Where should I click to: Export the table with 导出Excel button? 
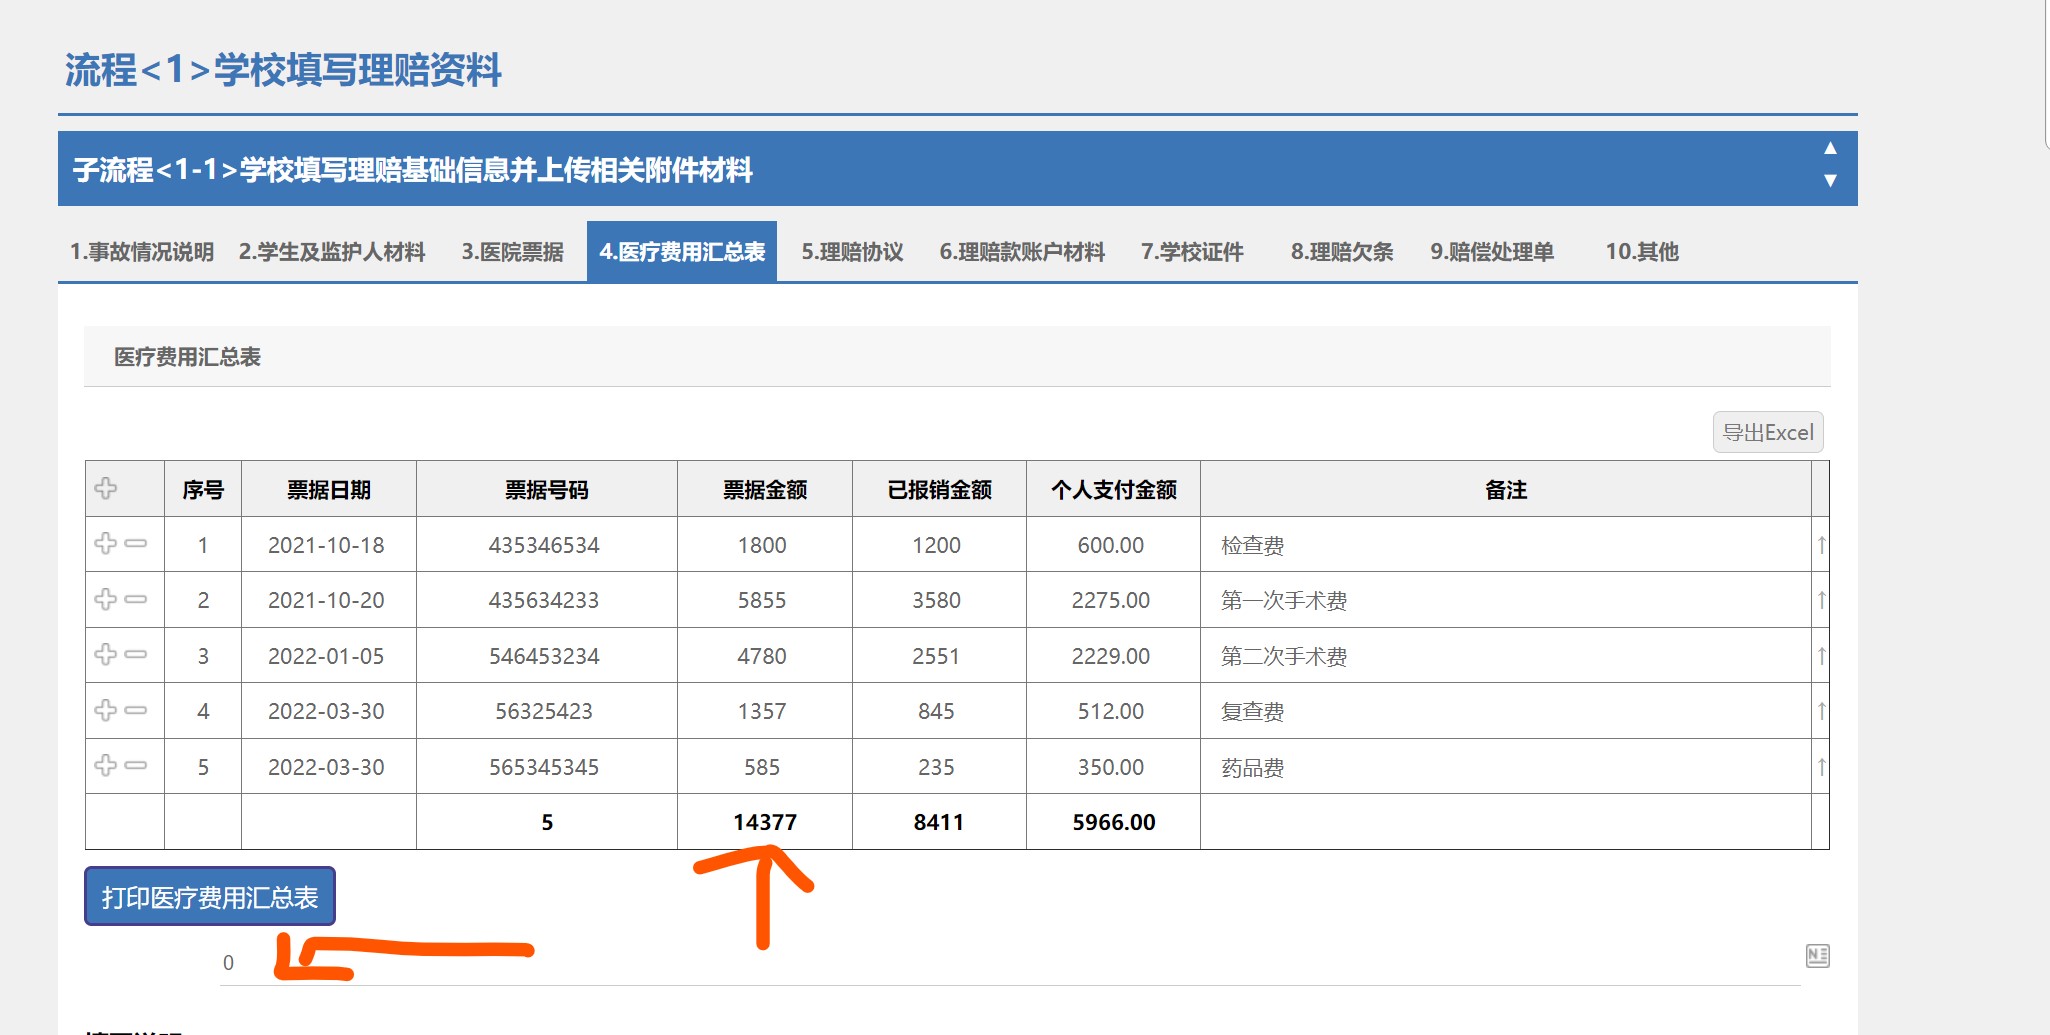coord(1768,432)
